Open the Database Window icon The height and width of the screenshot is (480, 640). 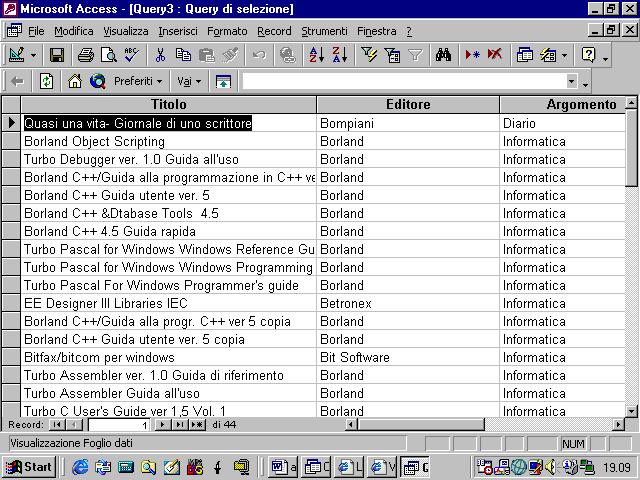pyautogui.click(x=524, y=55)
